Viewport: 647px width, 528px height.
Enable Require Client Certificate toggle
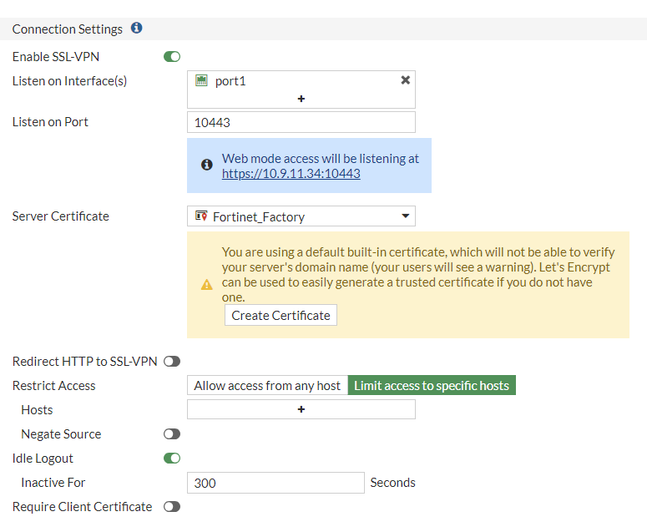[x=172, y=507]
